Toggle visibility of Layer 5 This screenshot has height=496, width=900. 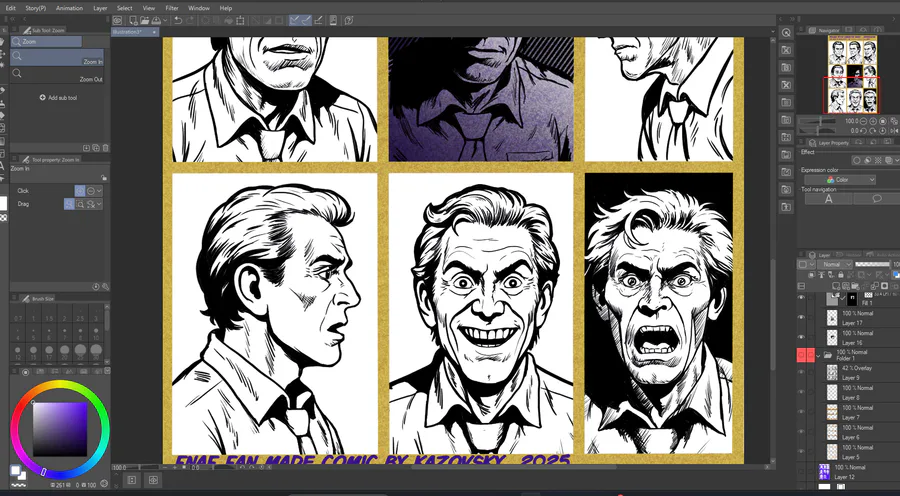(801, 452)
